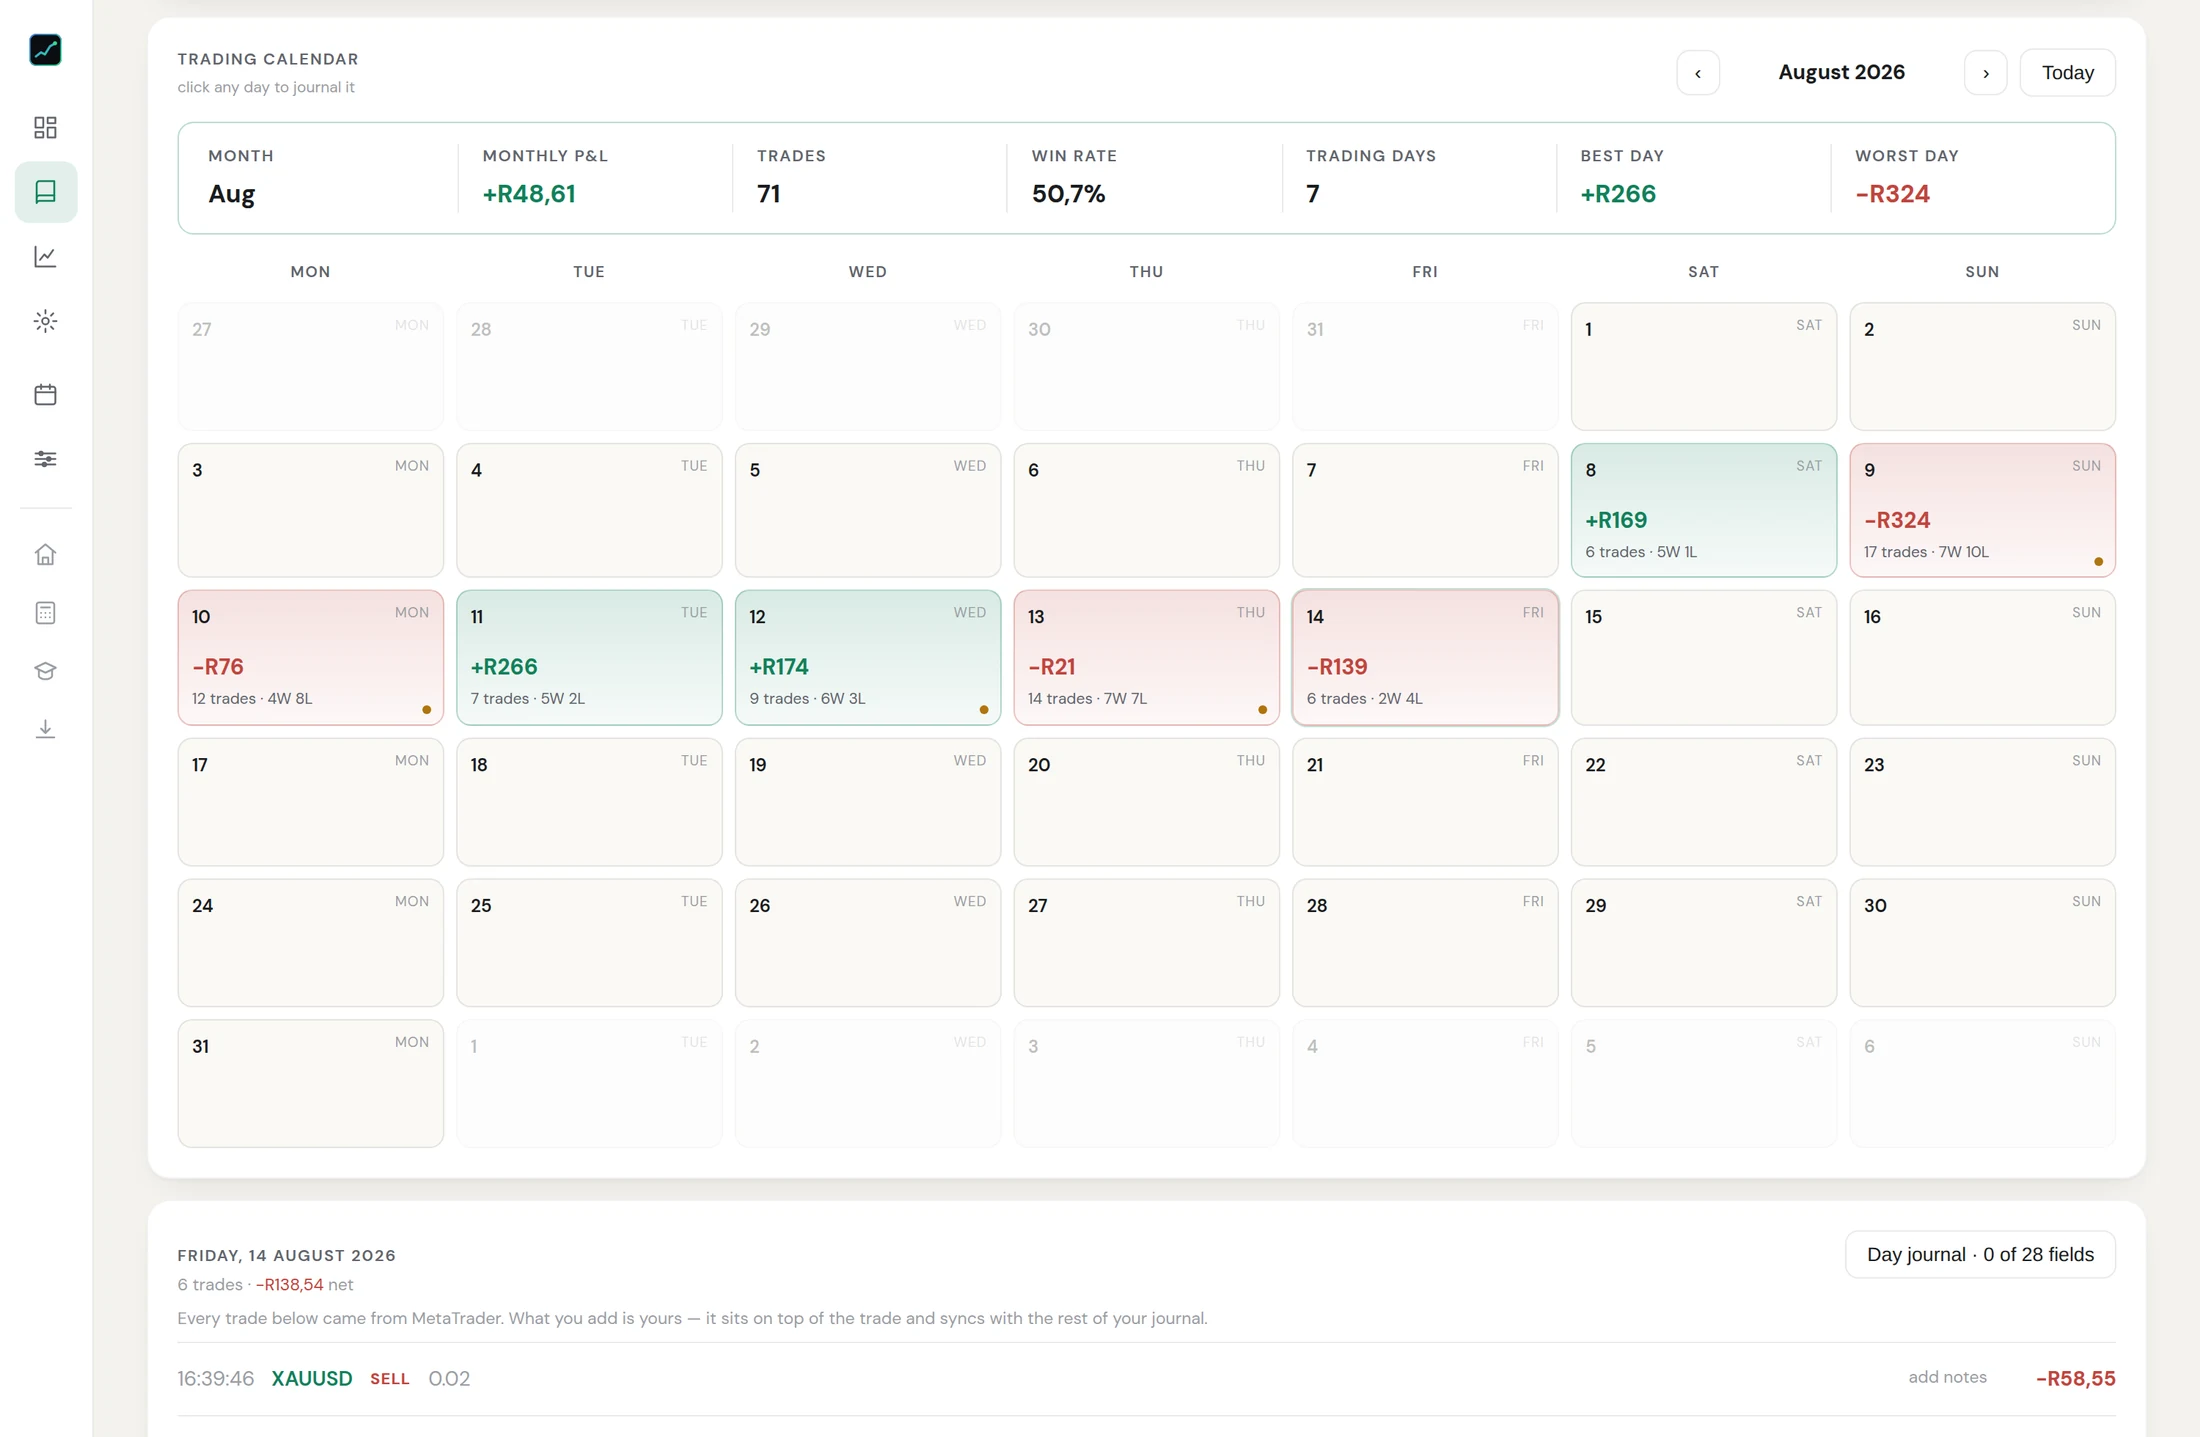Go to next month arrow
The height and width of the screenshot is (1437, 2200).
coord(1985,73)
